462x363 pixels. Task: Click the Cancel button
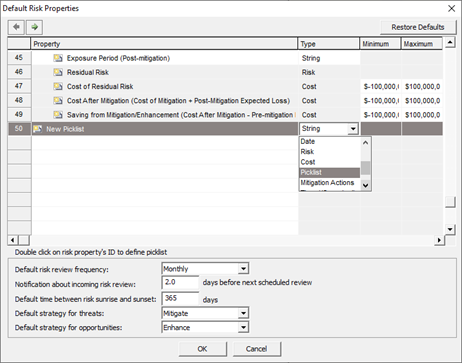point(256,349)
